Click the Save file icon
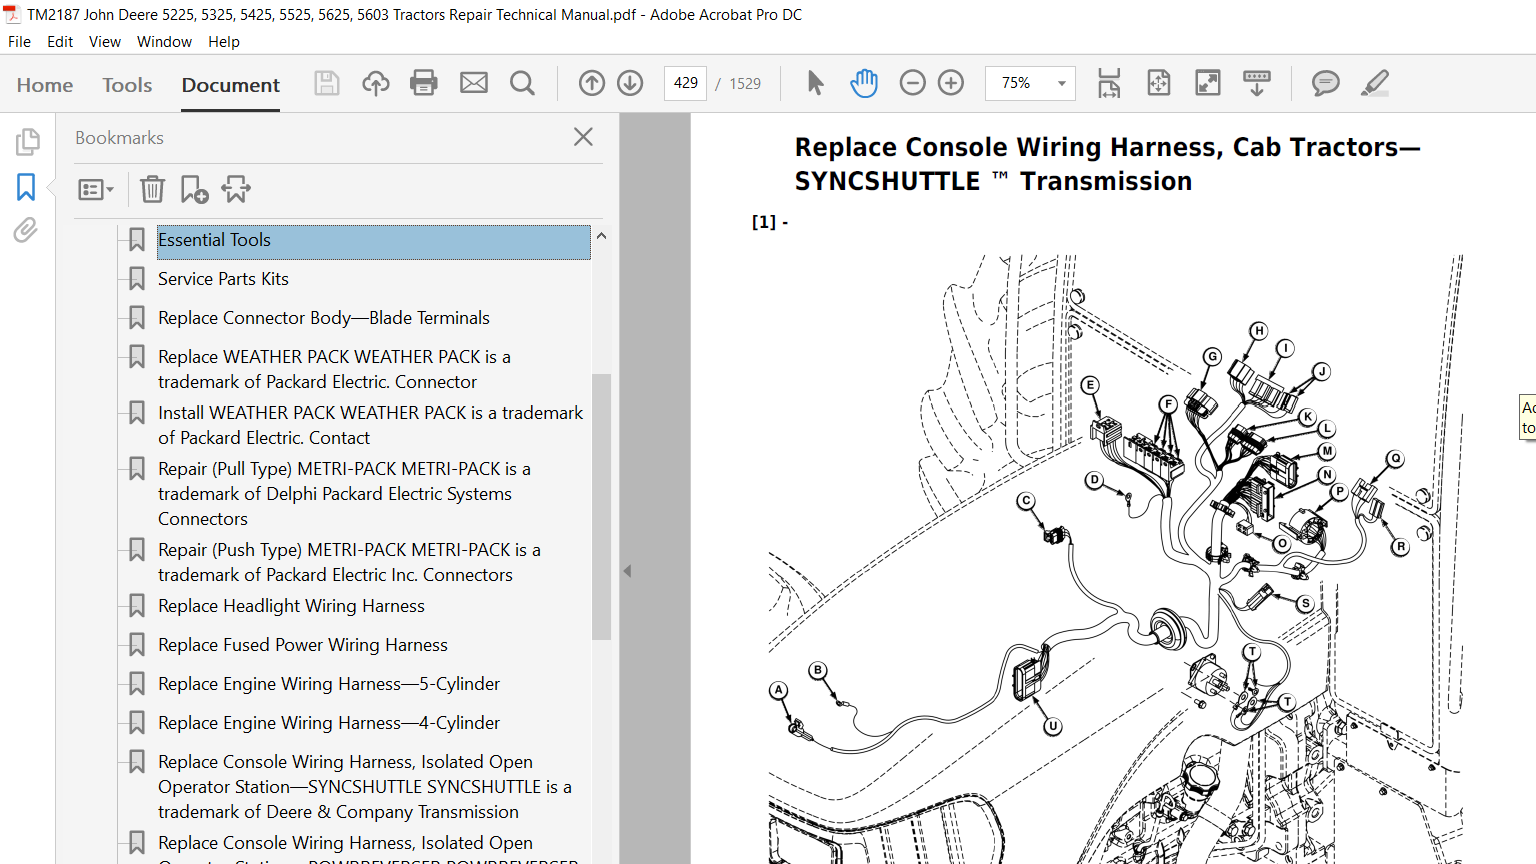 (327, 83)
